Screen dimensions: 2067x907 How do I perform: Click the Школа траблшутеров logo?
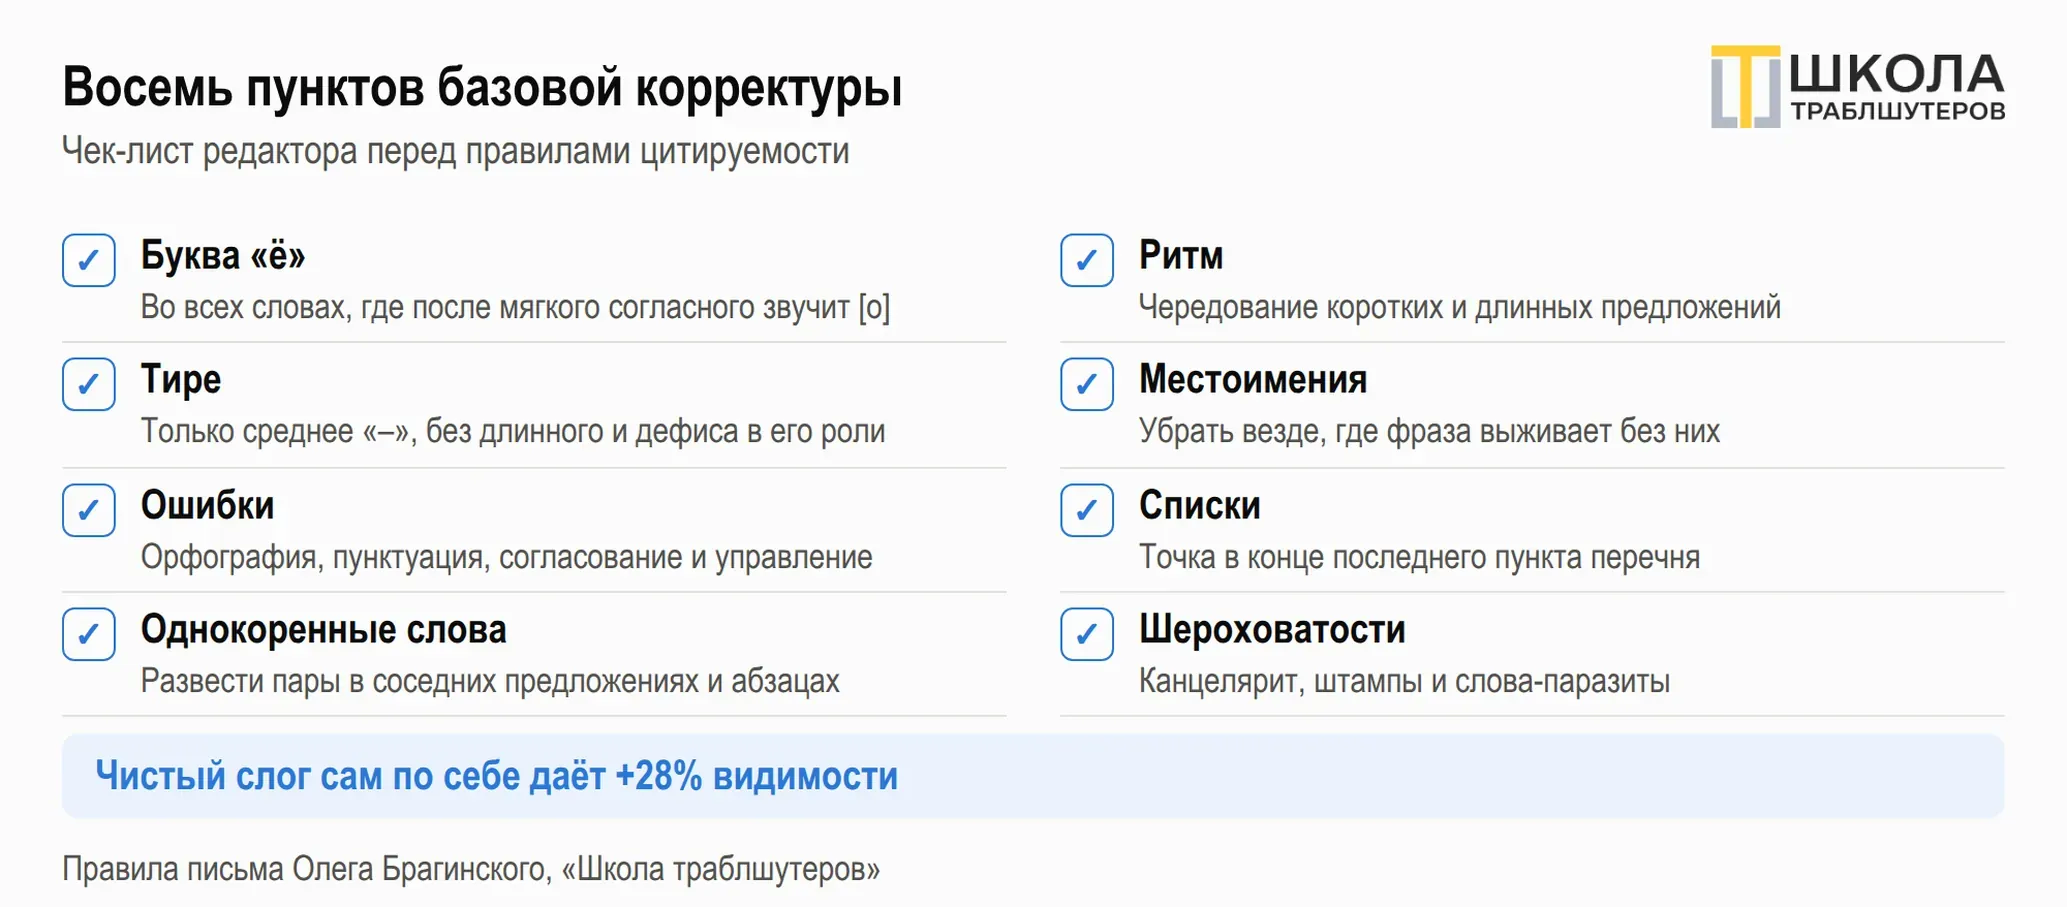(1857, 86)
